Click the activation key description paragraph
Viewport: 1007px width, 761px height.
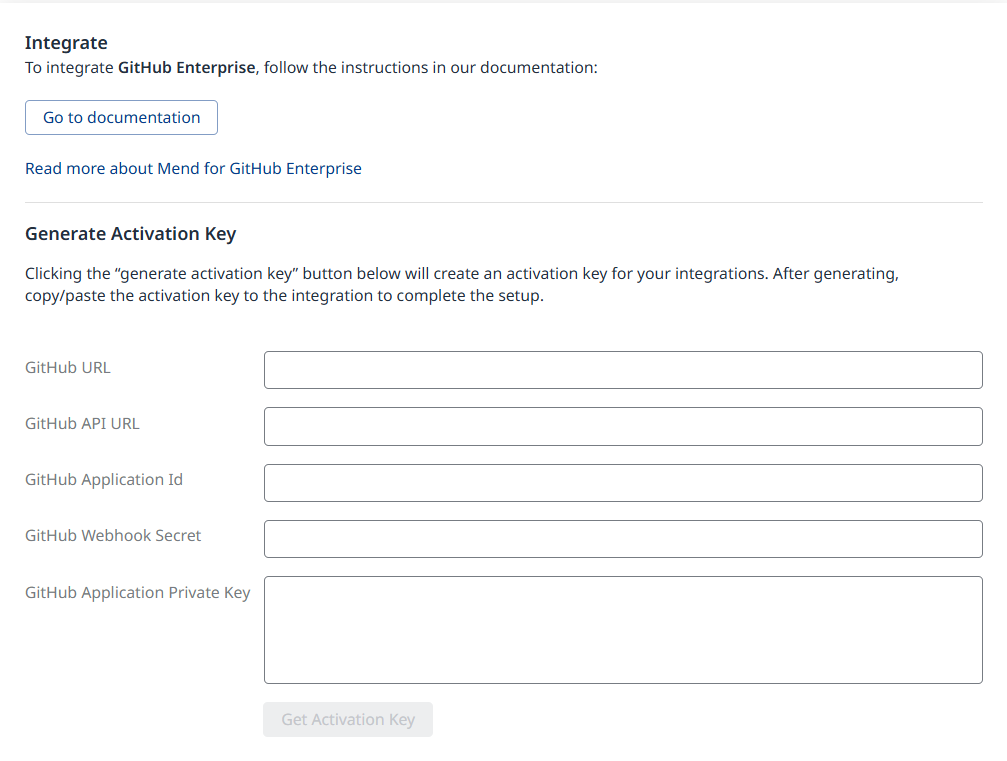[460, 273]
